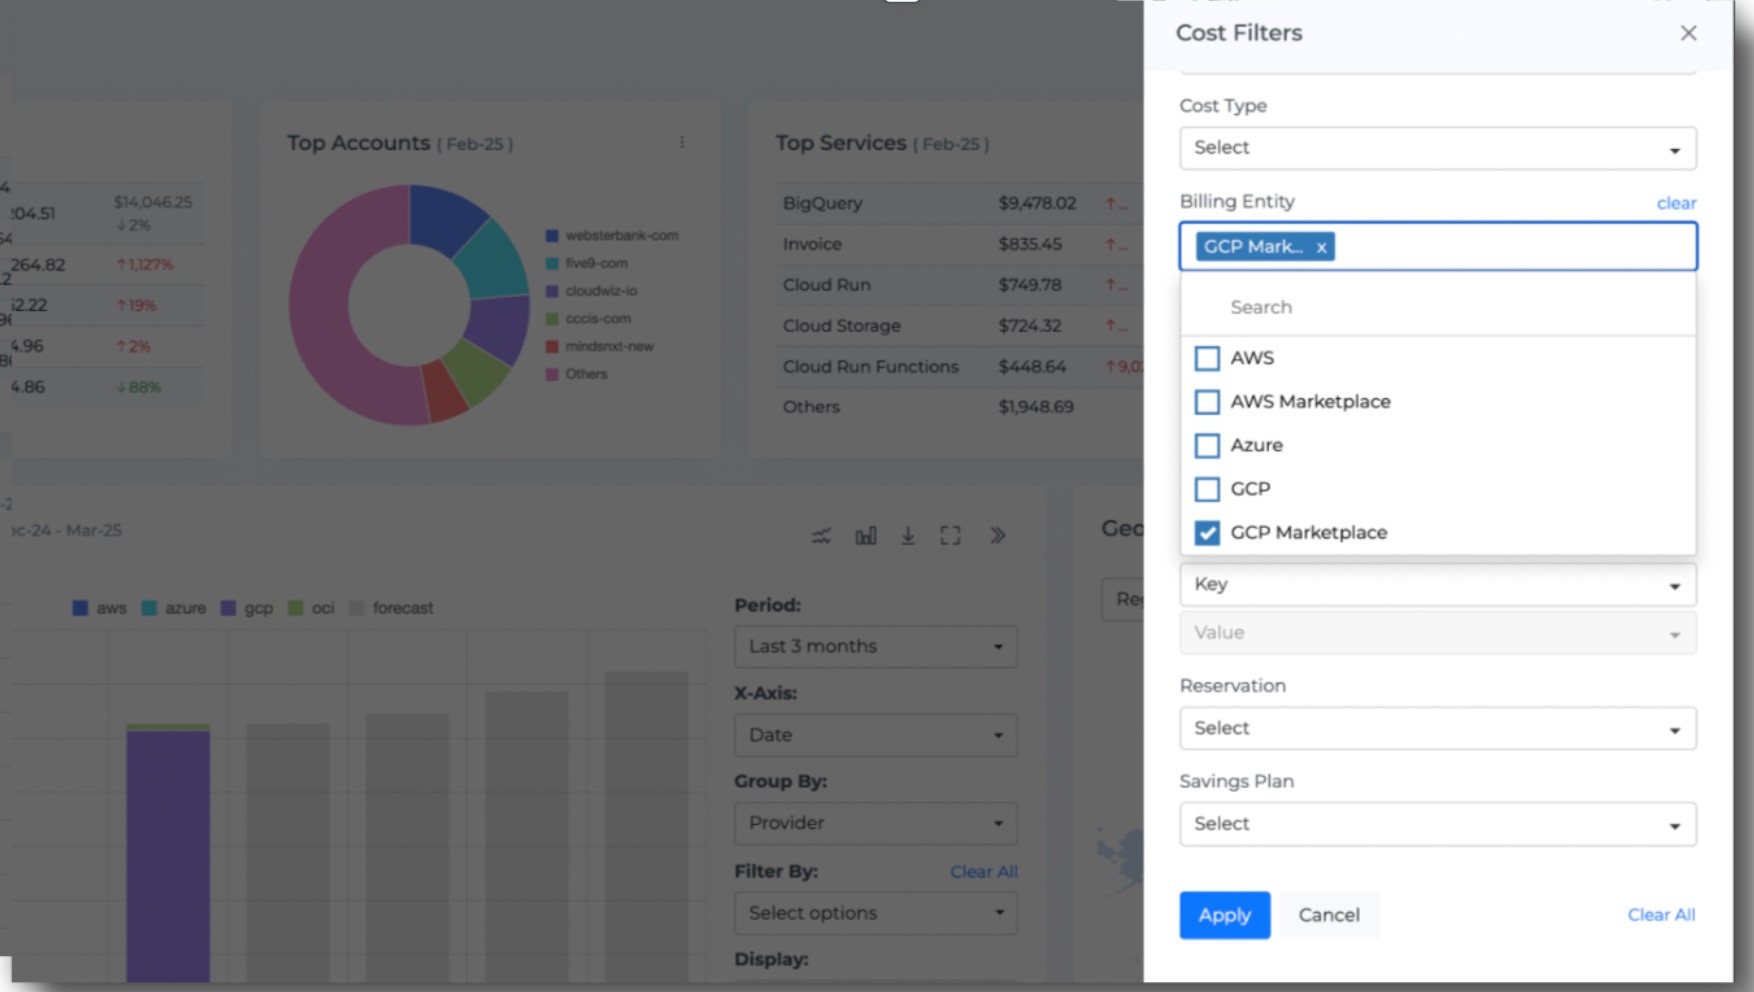The height and width of the screenshot is (992, 1754).
Task: Expand the Key dropdown
Action: click(1437, 584)
